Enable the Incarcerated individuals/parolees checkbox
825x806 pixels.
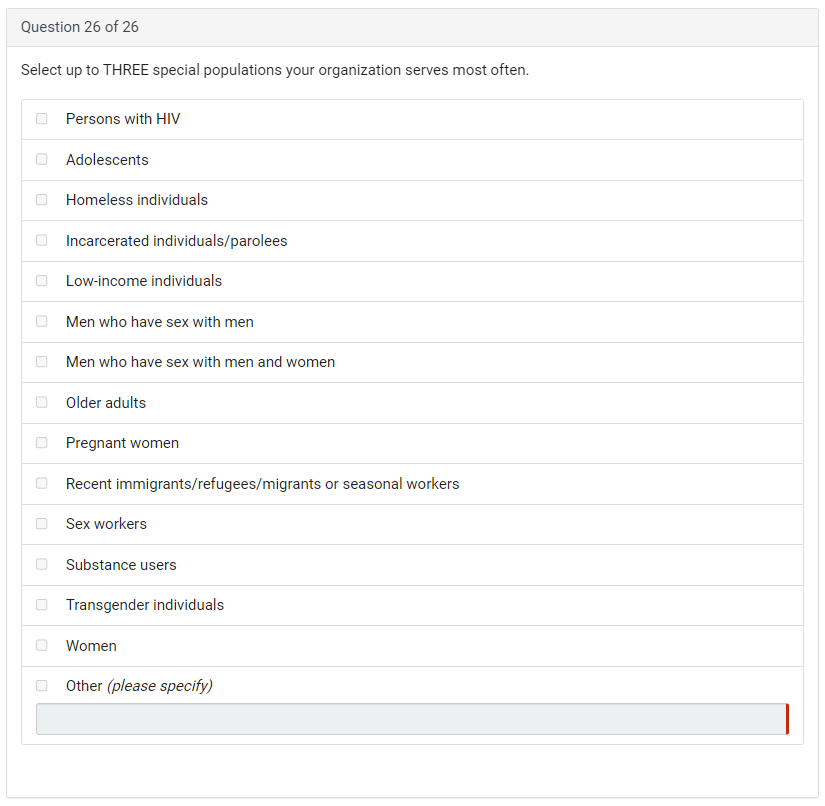click(42, 241)
